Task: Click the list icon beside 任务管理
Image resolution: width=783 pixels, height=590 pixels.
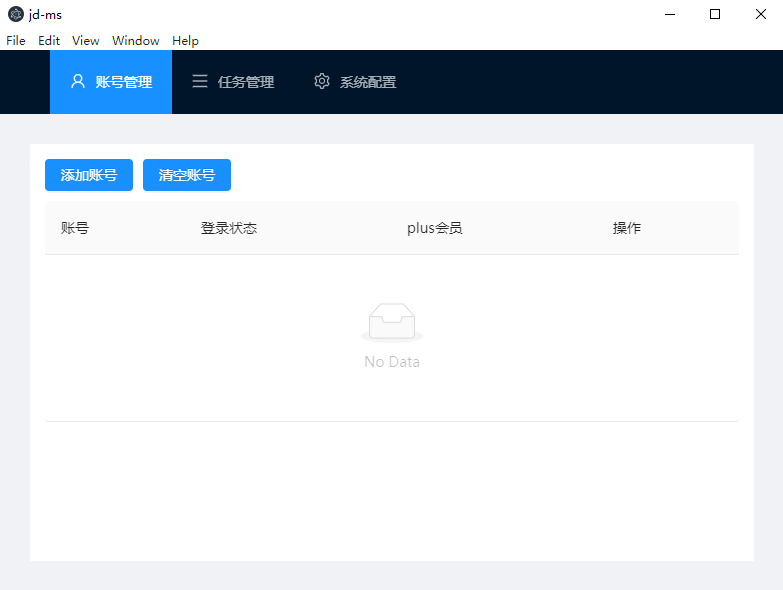Action: pyautogui.click(x=200, y=82)
